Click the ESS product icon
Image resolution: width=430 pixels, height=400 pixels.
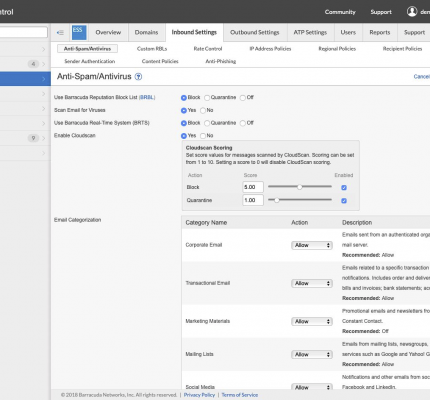point(79,32)
